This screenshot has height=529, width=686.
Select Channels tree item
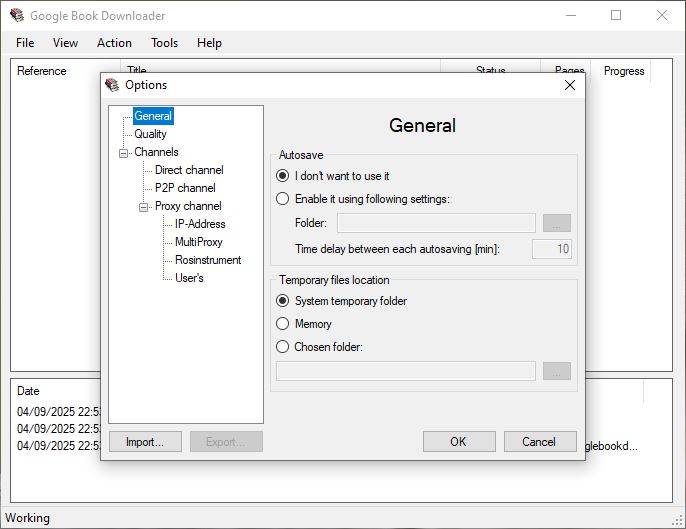click(156, 152)
